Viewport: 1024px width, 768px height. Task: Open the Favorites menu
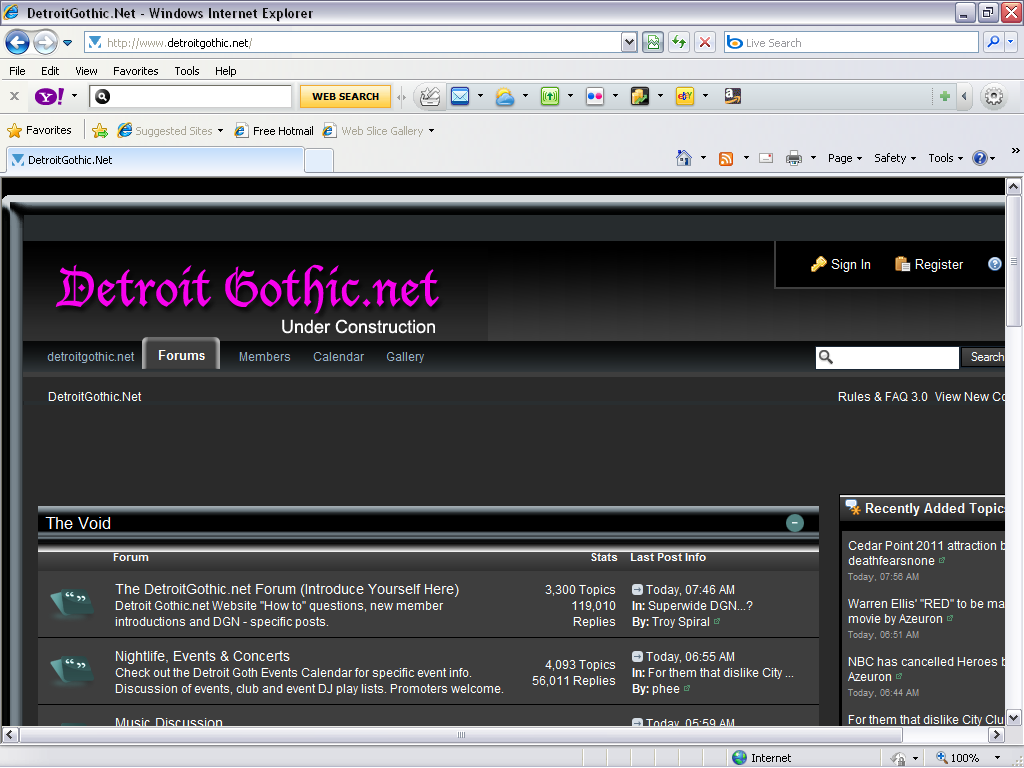[136, 71]
